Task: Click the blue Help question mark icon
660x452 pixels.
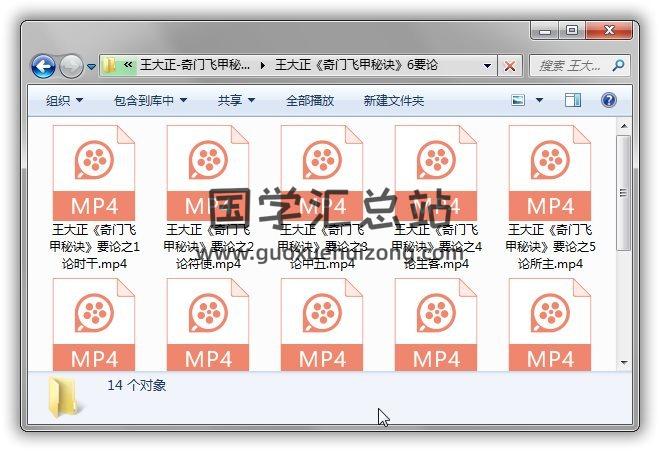Action: (x=608, y=101)
